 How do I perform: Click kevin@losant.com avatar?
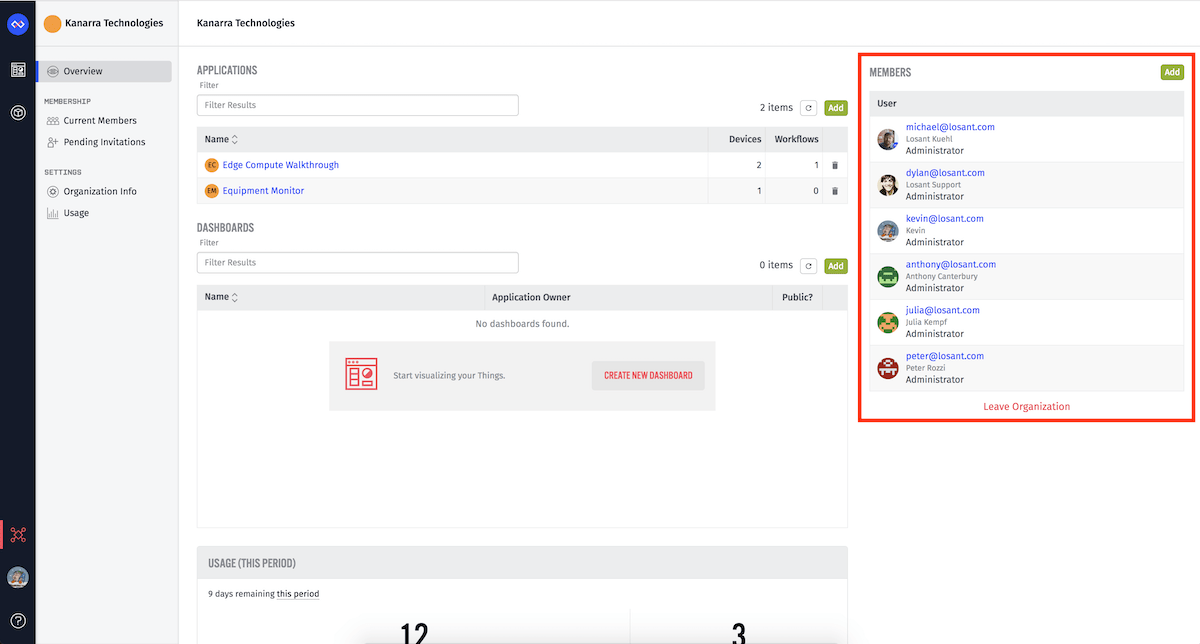[888, 231]
